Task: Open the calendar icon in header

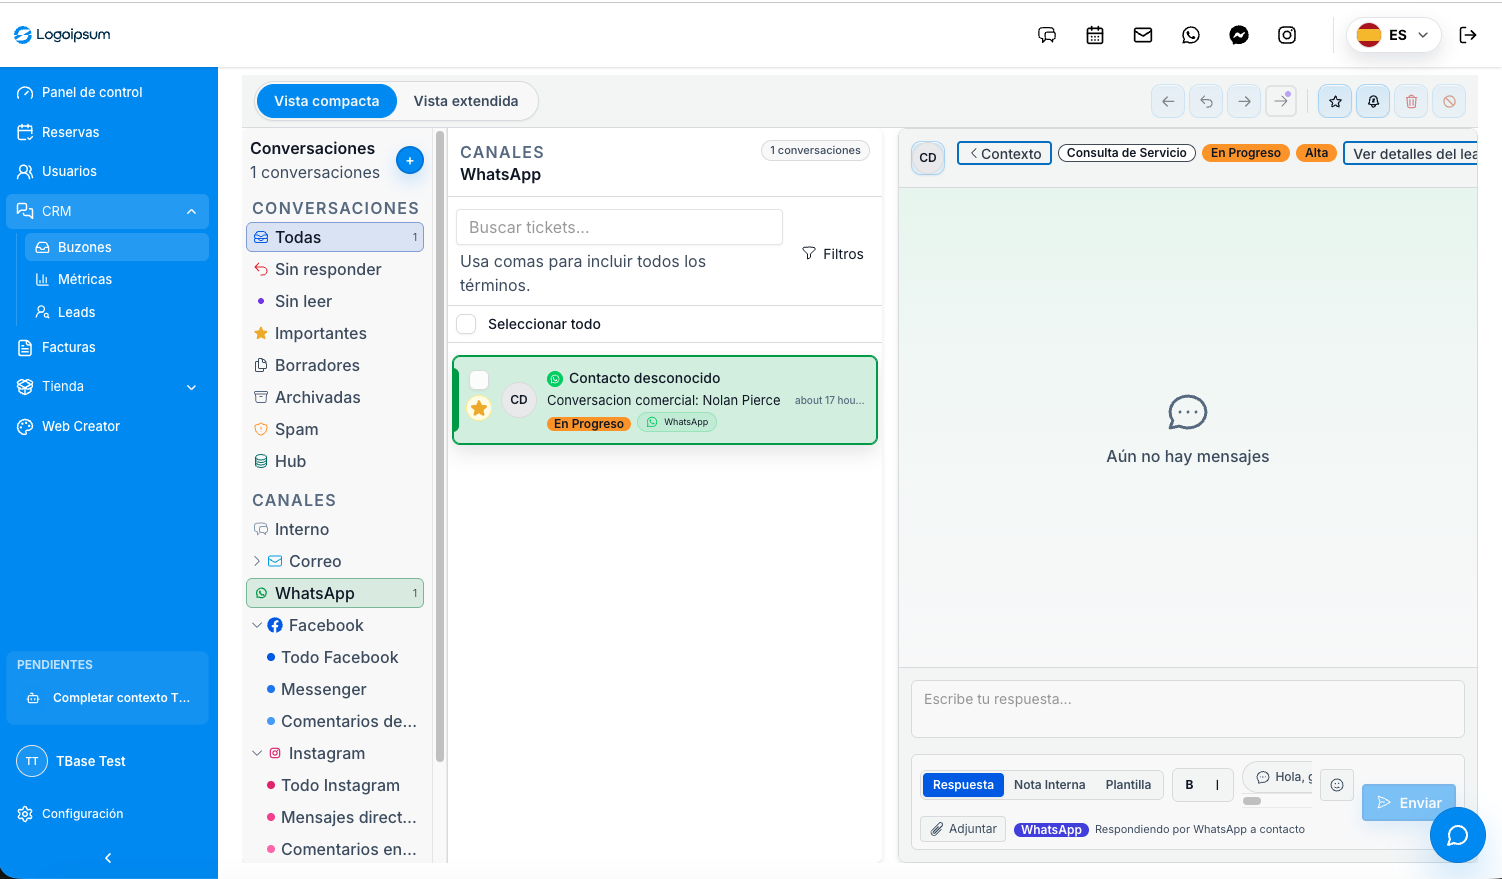Action: 1095,35
